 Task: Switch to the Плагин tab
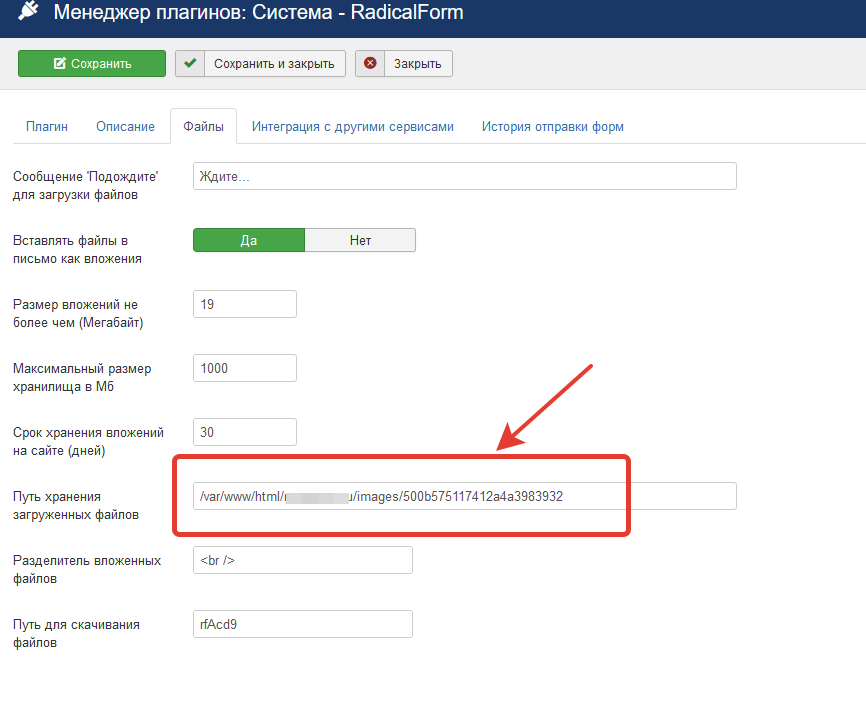(x=47, y=127)
